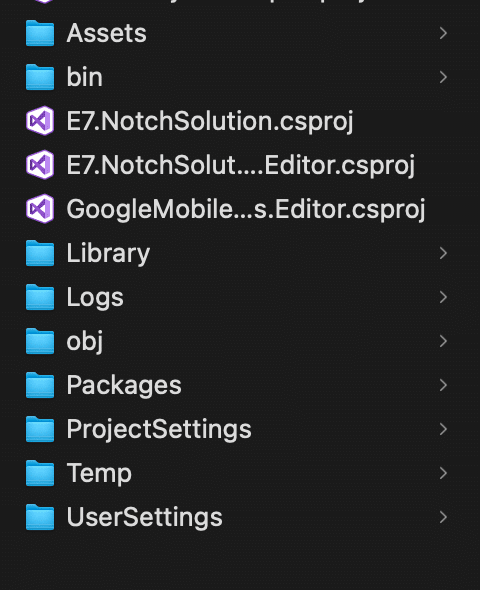Select the E7.NotchSolution.csproj file name
Screen dimensions: 480x590
point(210,122)
